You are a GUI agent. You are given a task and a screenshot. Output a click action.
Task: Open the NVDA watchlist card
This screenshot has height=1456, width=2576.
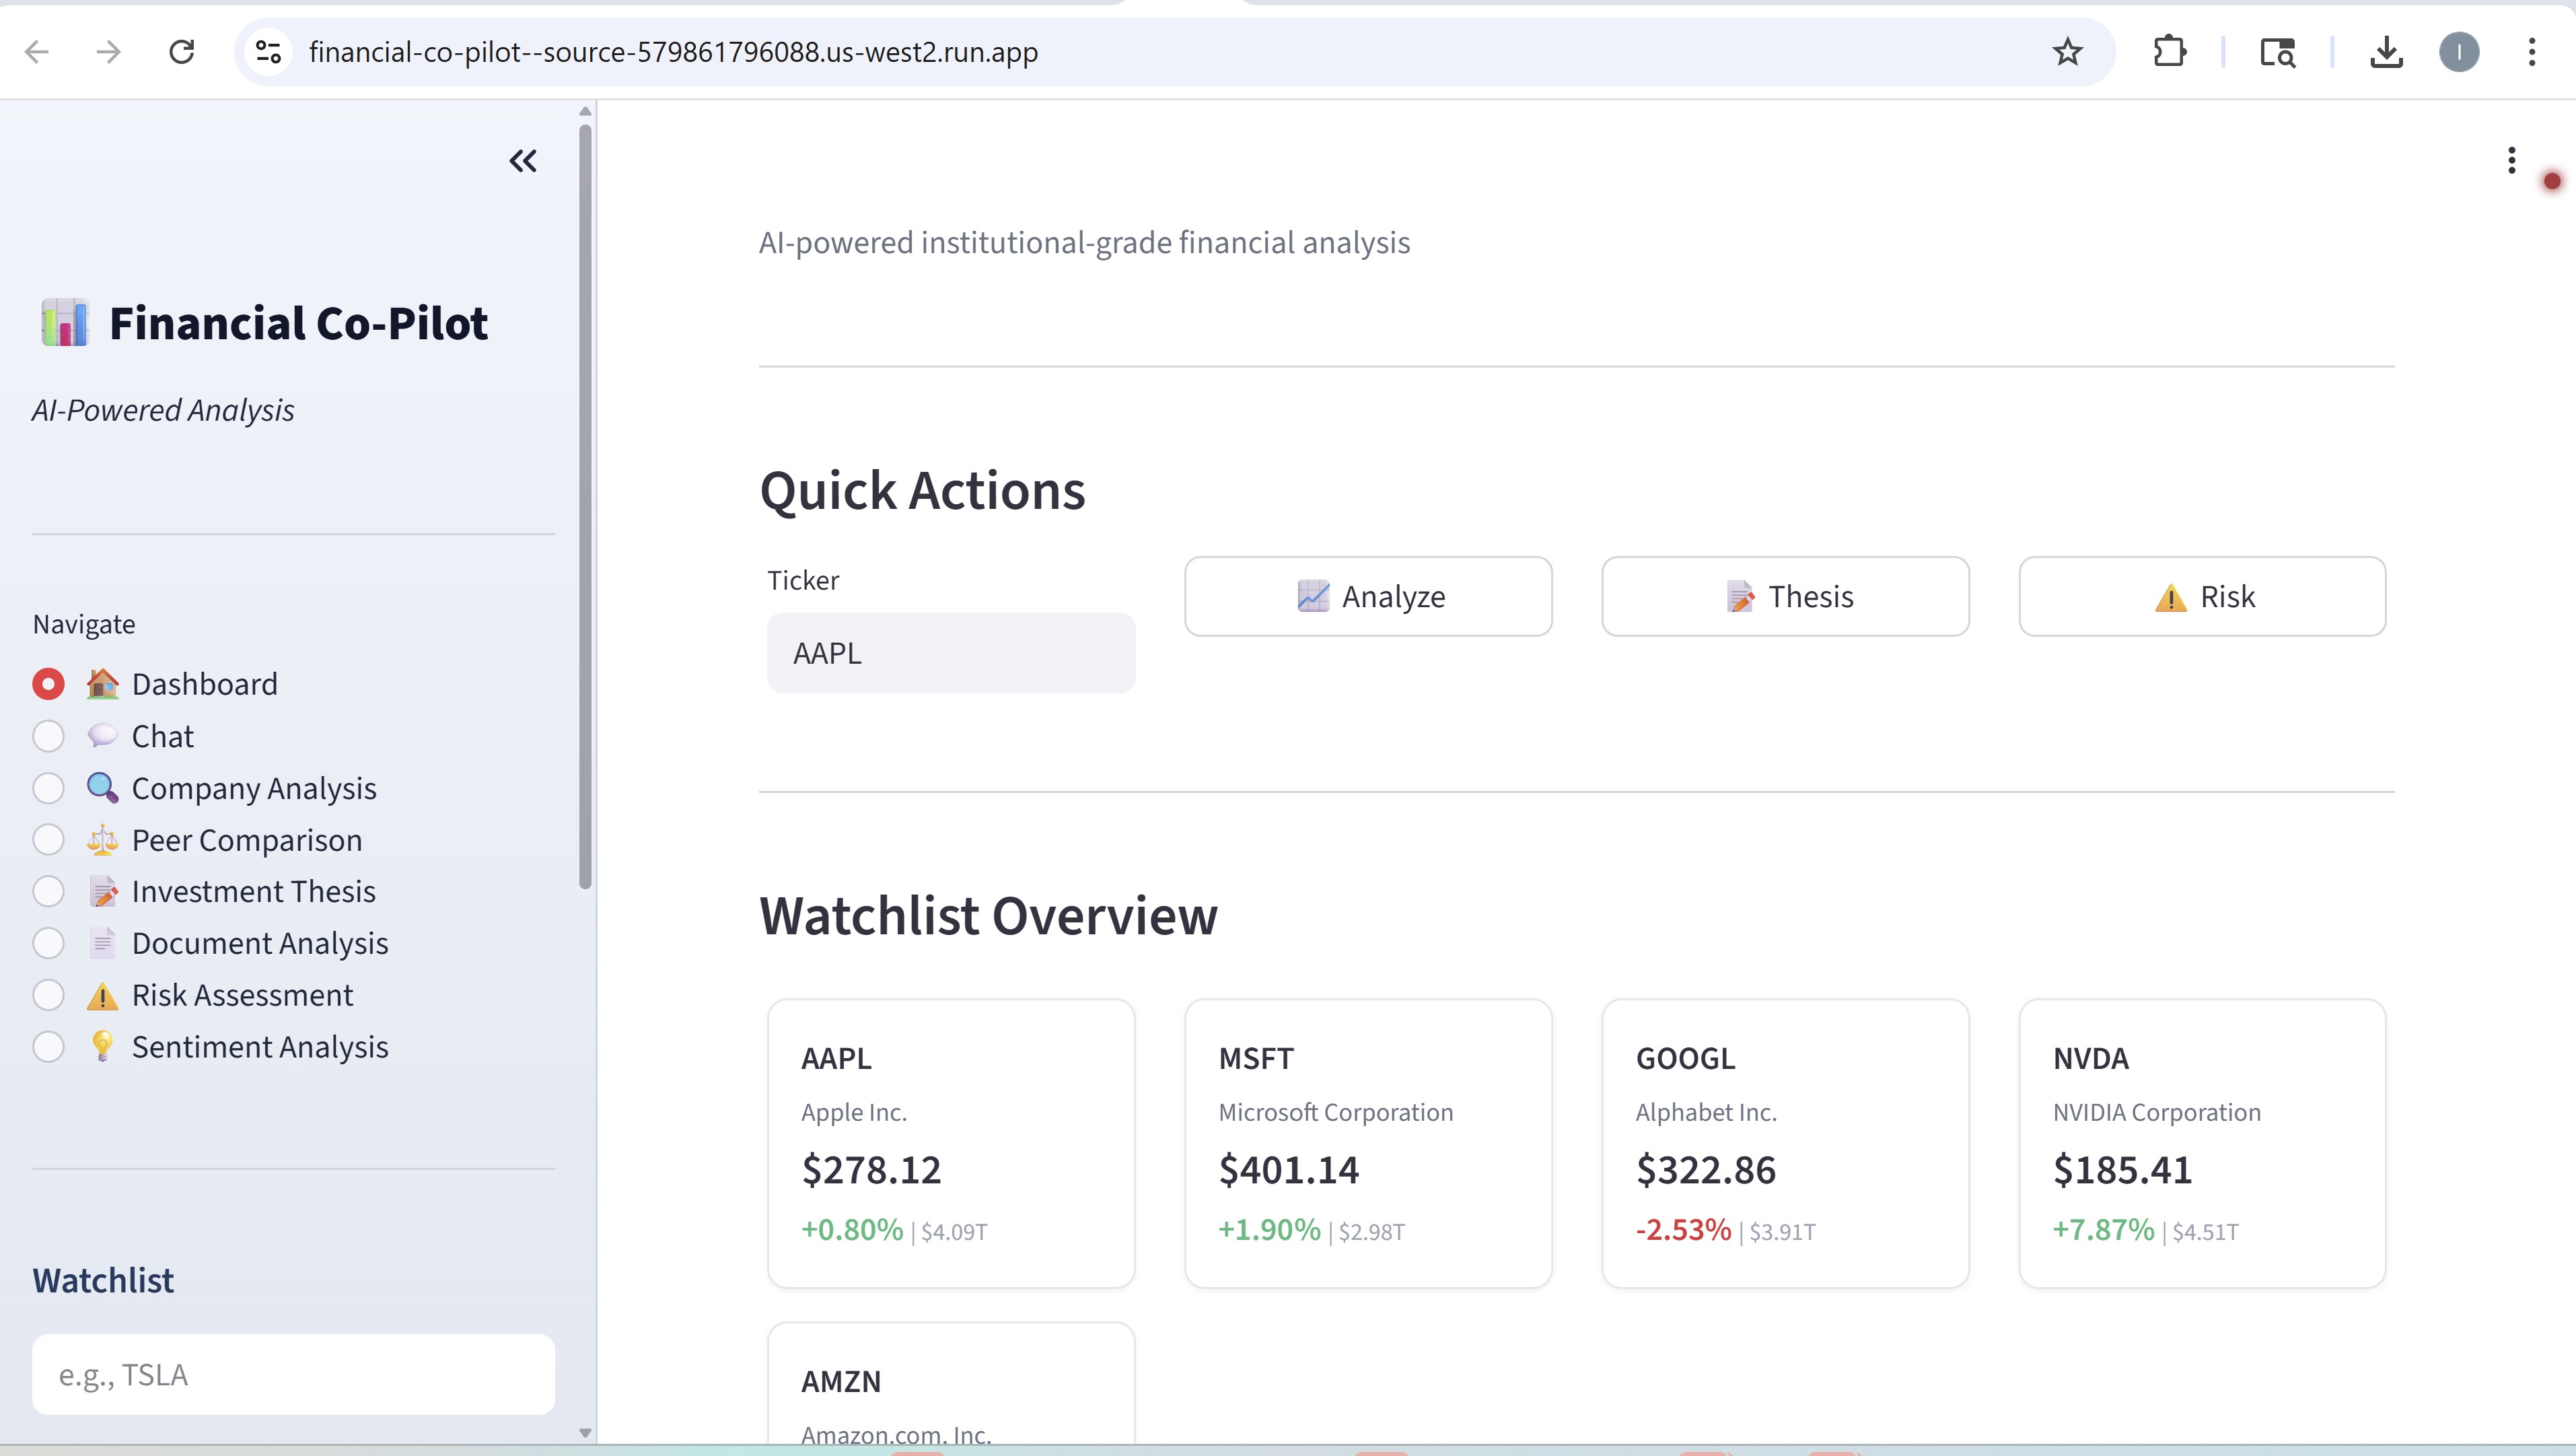2202,1143
